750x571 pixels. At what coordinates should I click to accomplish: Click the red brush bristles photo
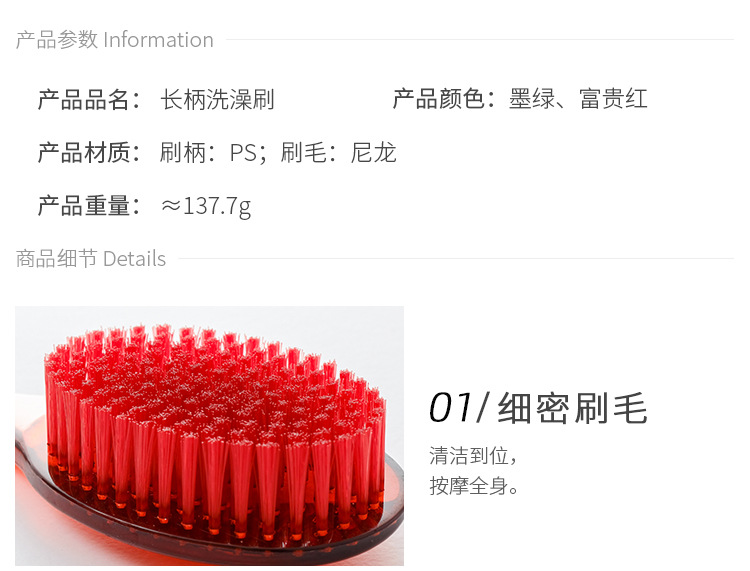coord(209,436)
